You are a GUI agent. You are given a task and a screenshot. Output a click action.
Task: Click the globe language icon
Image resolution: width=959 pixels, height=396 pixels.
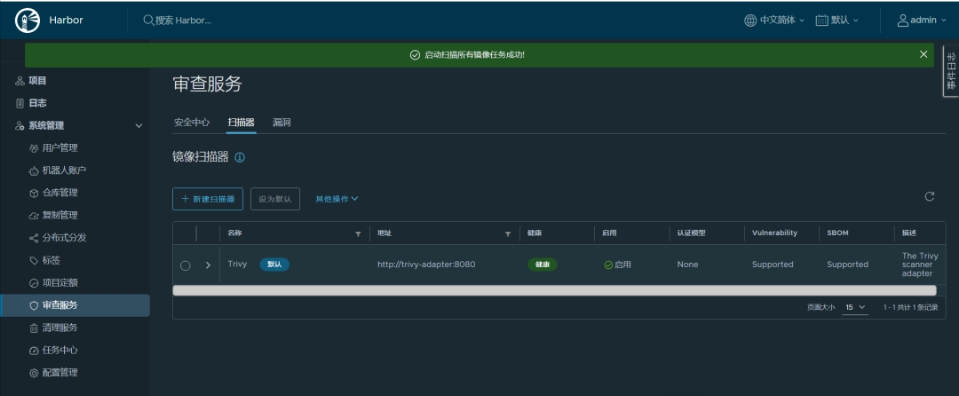(750, 20)
